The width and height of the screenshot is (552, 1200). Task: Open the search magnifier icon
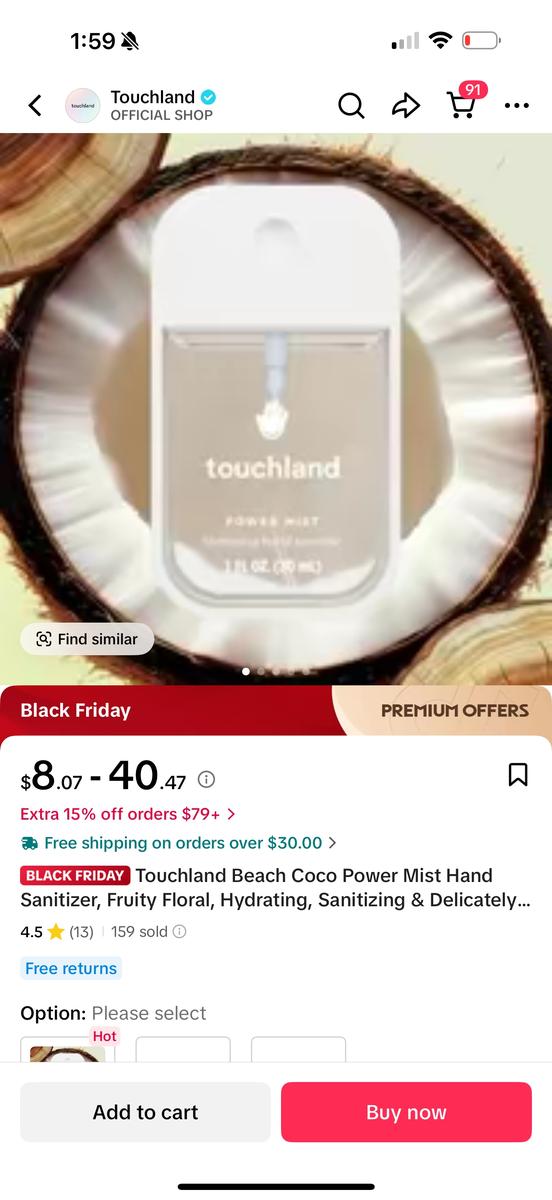coord(351,105)
